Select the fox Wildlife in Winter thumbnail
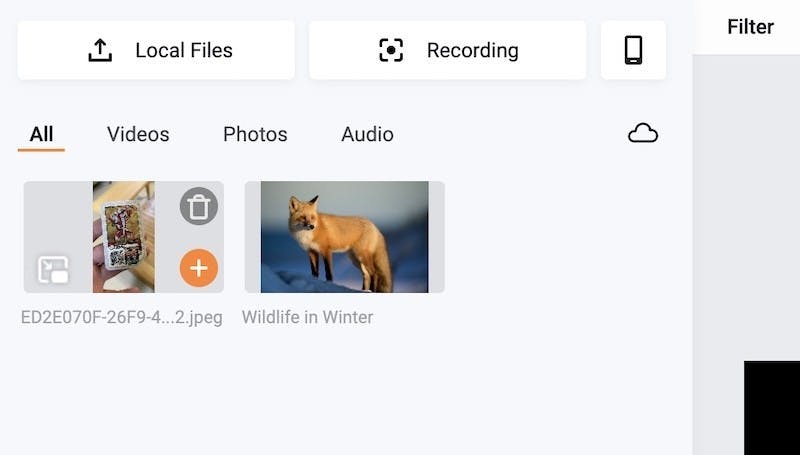 [345, 237]
